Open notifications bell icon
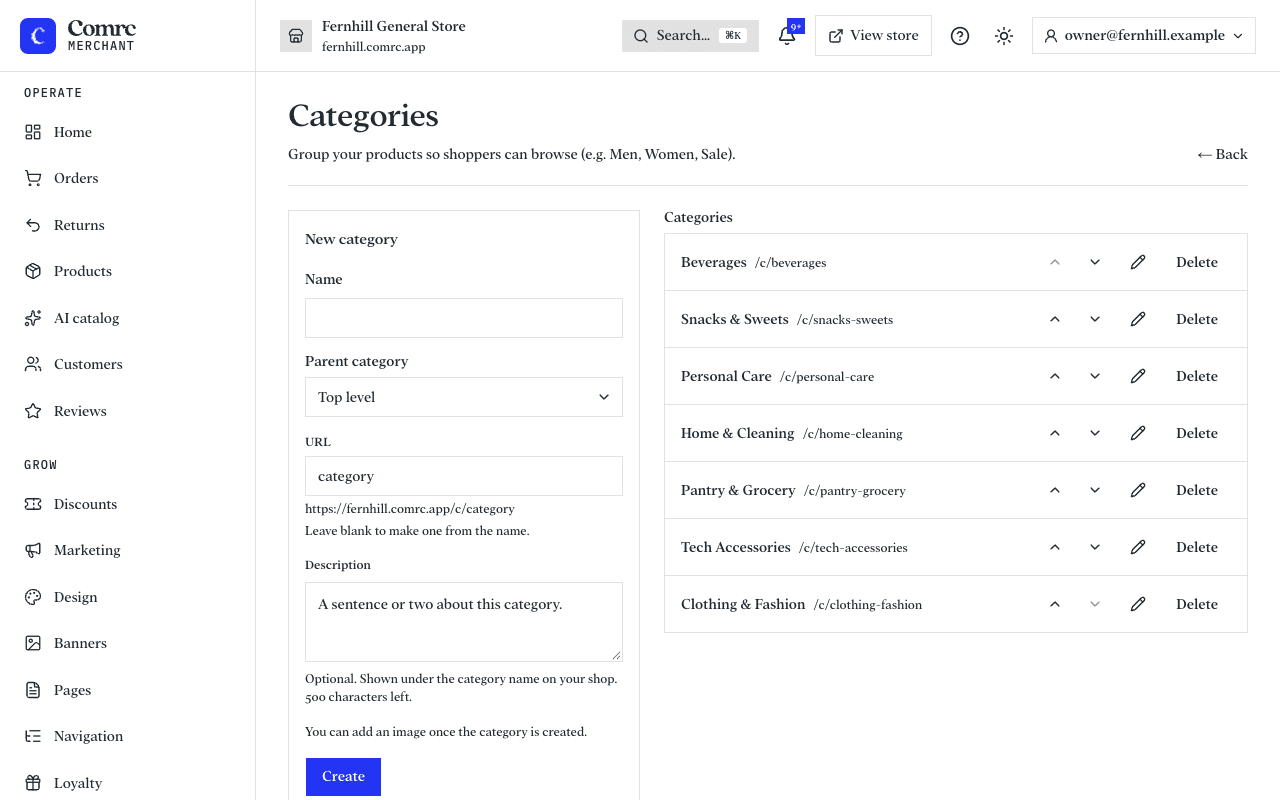This screenshot has width=1280, height=800. point(787,36)
